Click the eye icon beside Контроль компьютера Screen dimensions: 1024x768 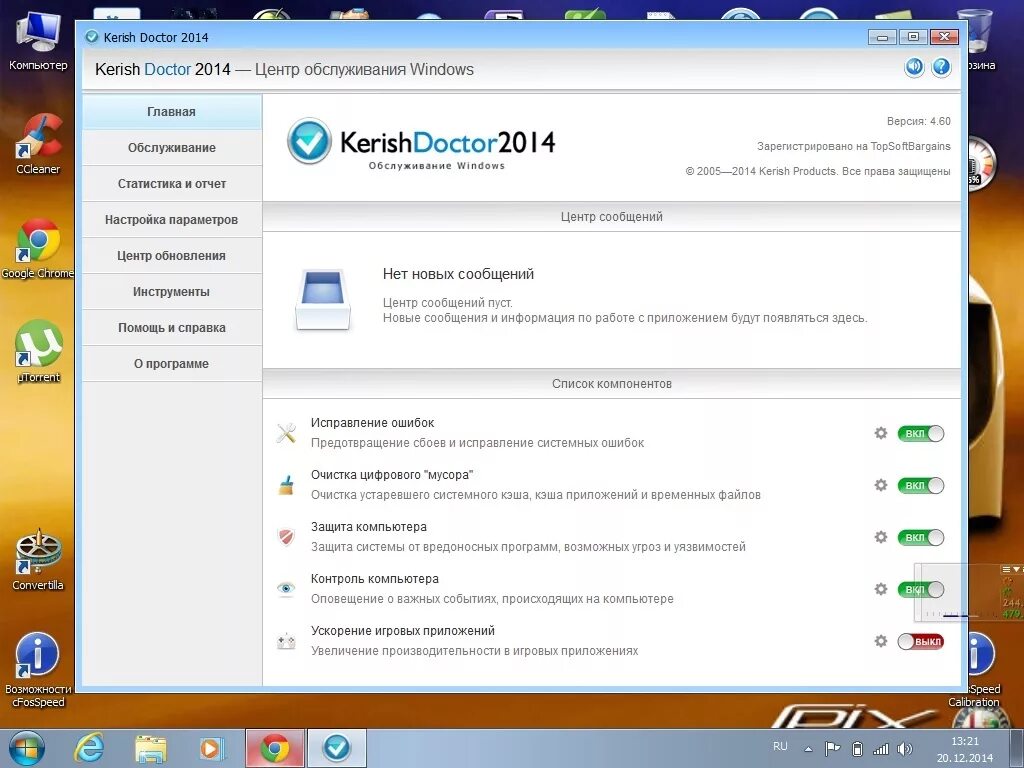tap(286, 589)
